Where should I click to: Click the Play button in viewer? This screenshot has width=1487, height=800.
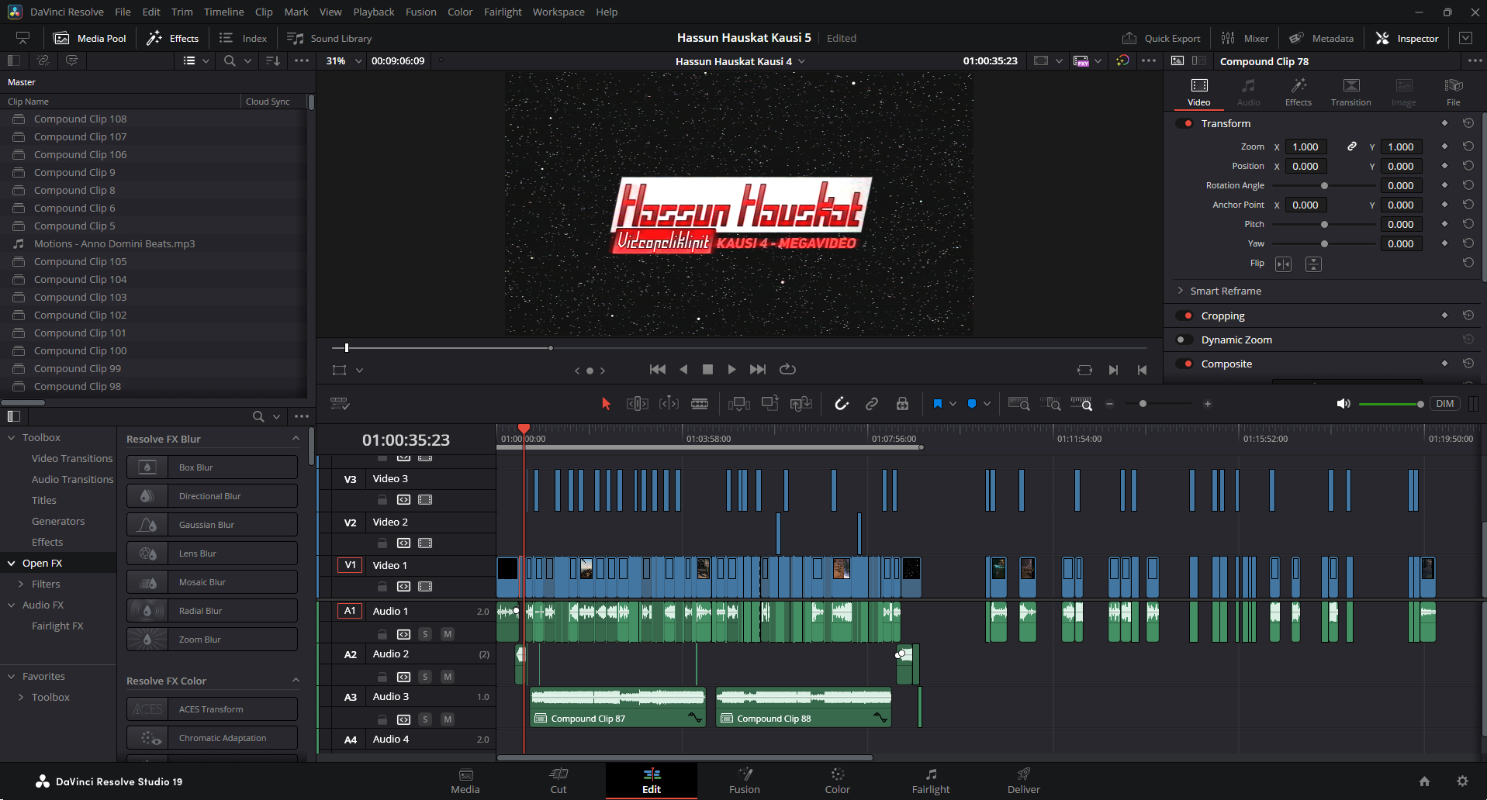click(732, 369)
